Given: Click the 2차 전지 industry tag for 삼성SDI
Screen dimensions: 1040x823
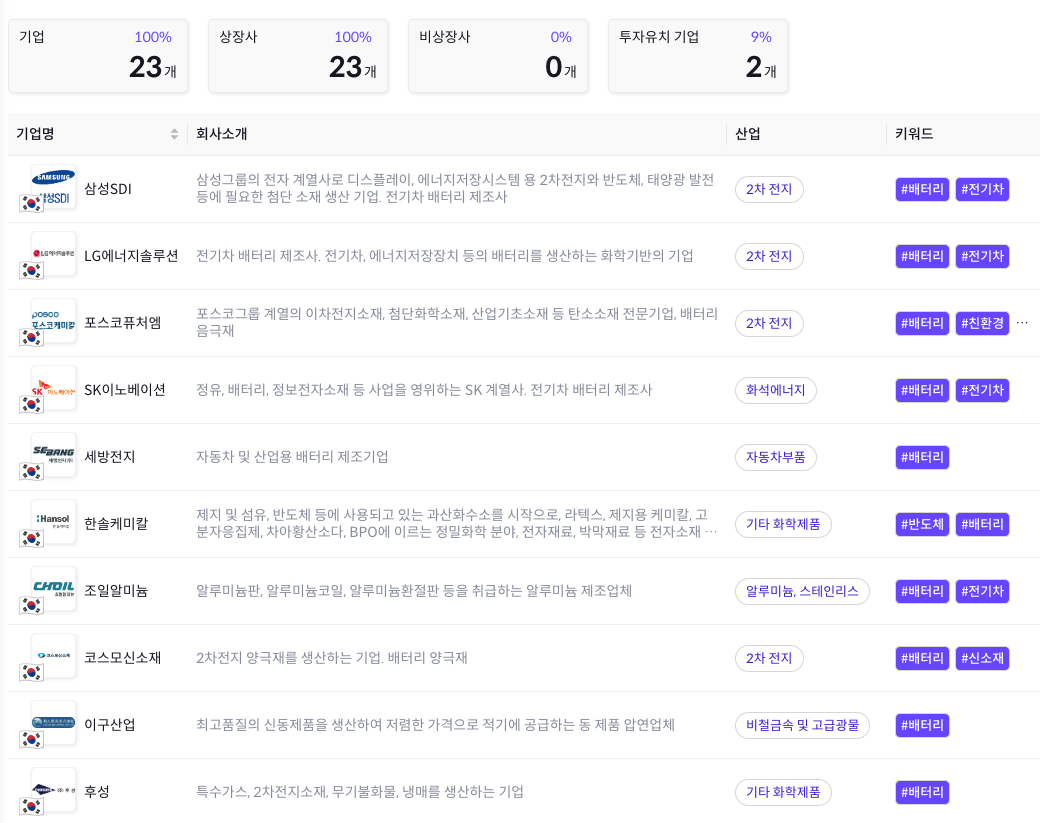Looking at the screenshot, I should (769, 189).
